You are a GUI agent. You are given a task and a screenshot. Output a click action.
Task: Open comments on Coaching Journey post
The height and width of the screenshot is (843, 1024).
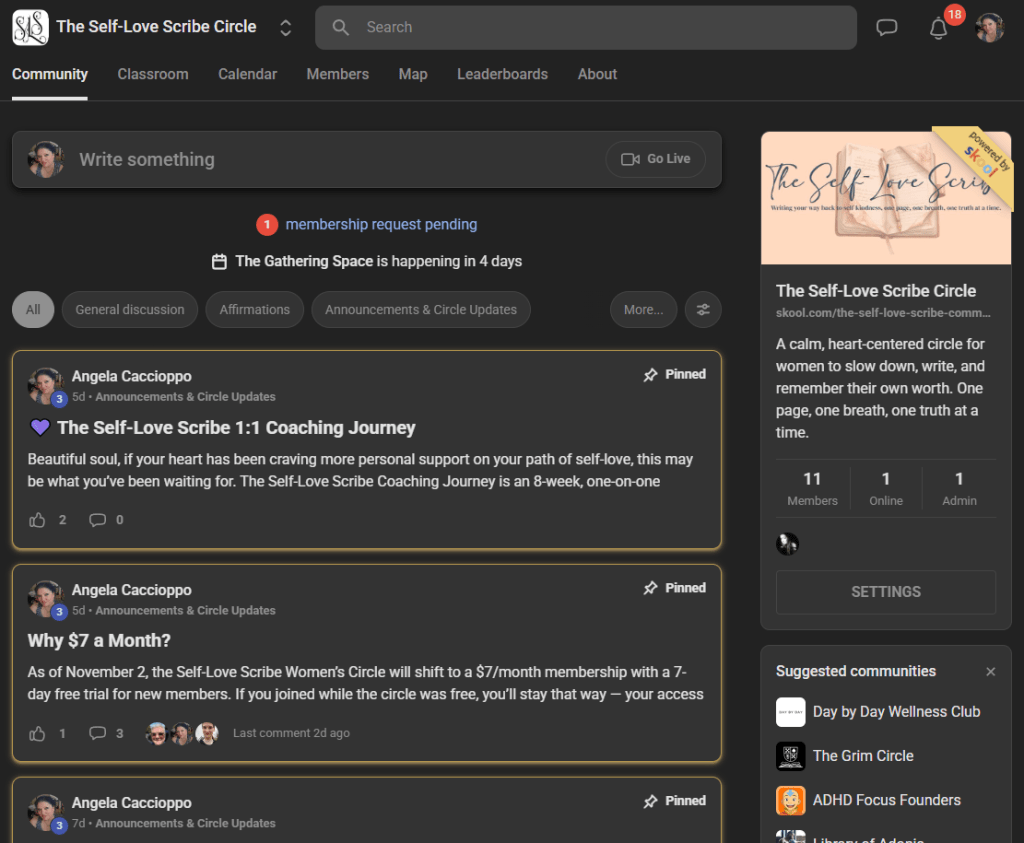[x=98, y=520]
